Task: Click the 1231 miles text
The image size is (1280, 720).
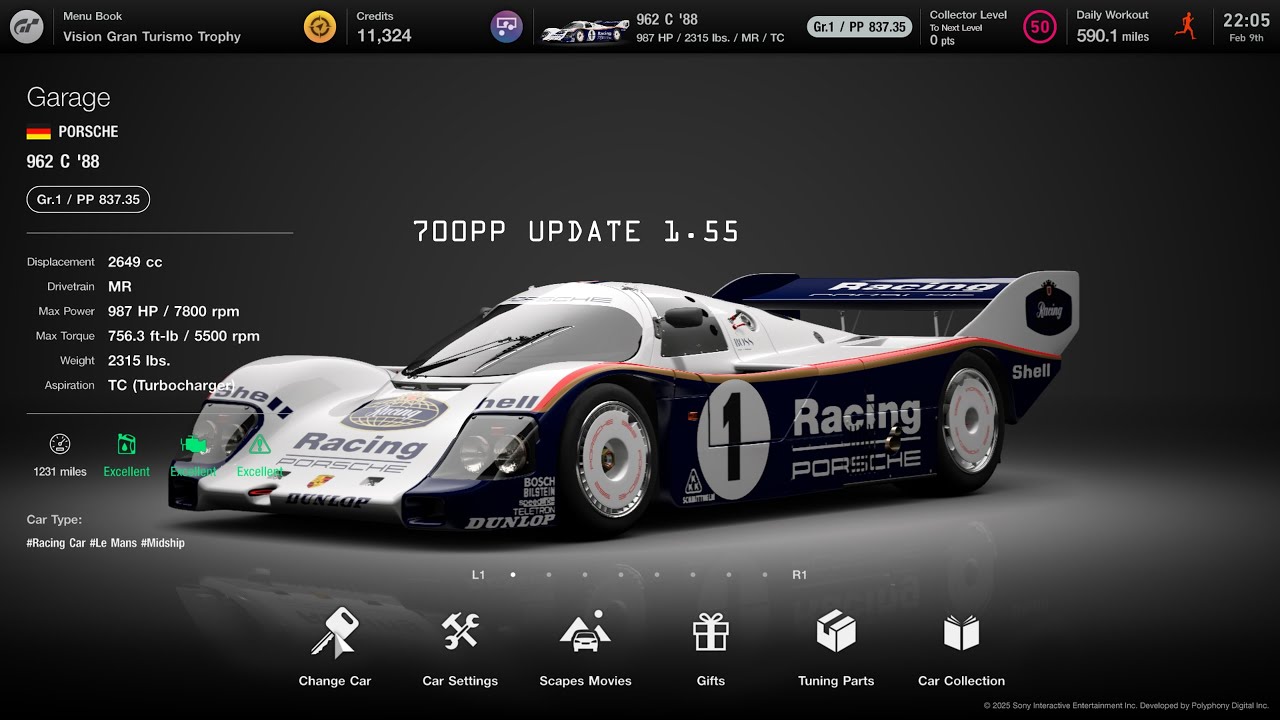Action: coord(60,472)
